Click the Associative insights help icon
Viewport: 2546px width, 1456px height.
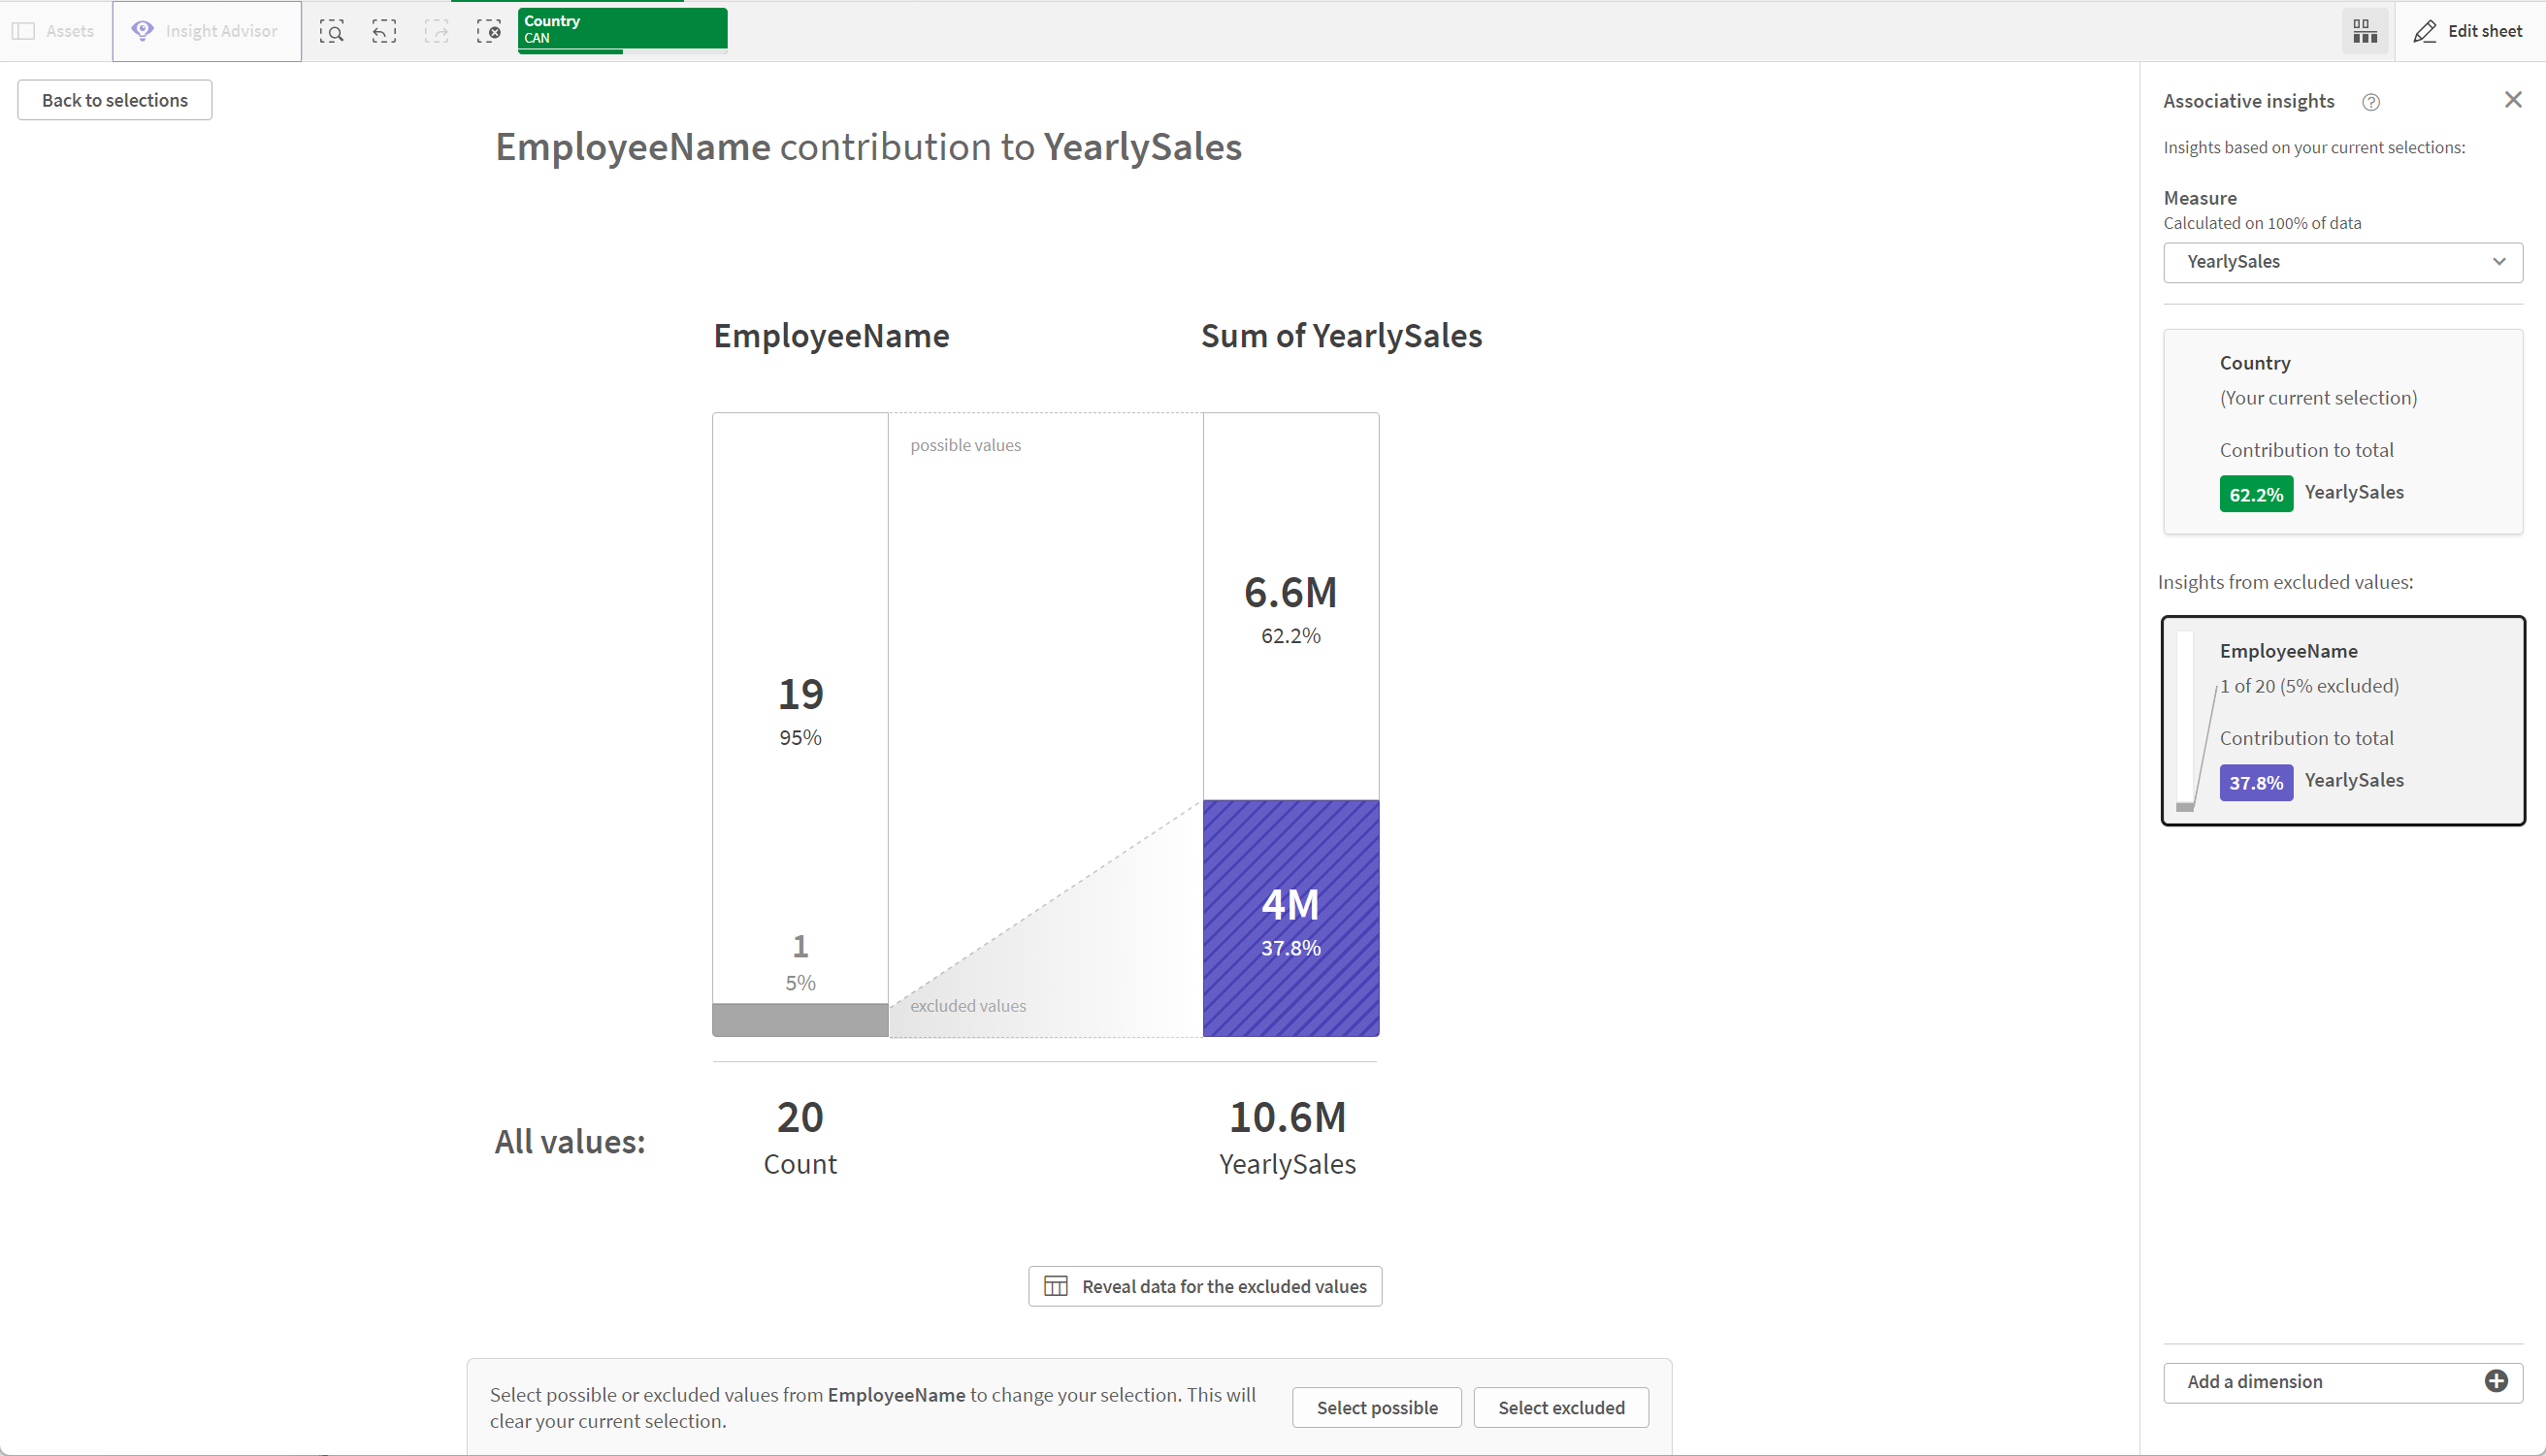point(2371,100)
